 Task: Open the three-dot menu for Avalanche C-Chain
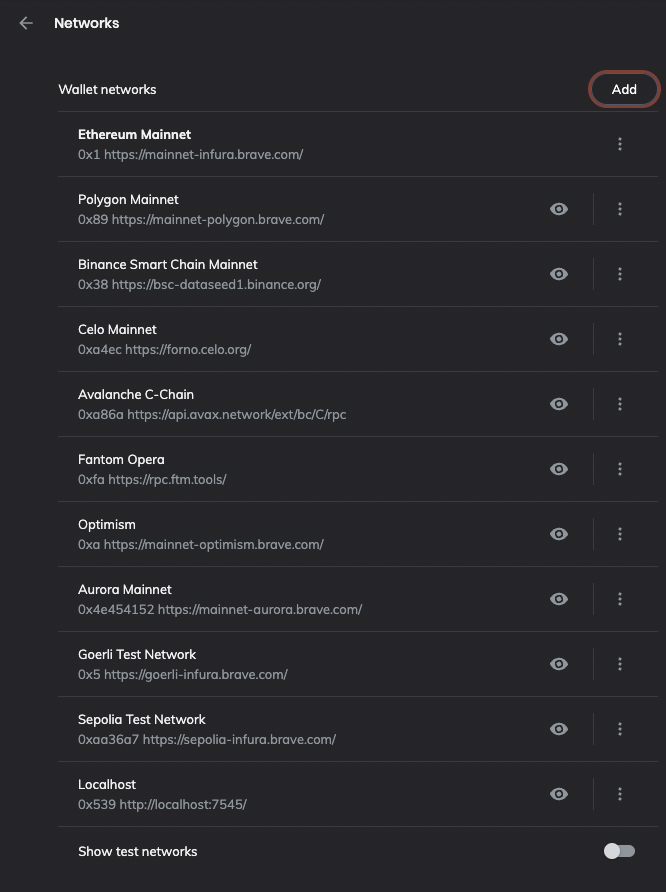point(620,404)
